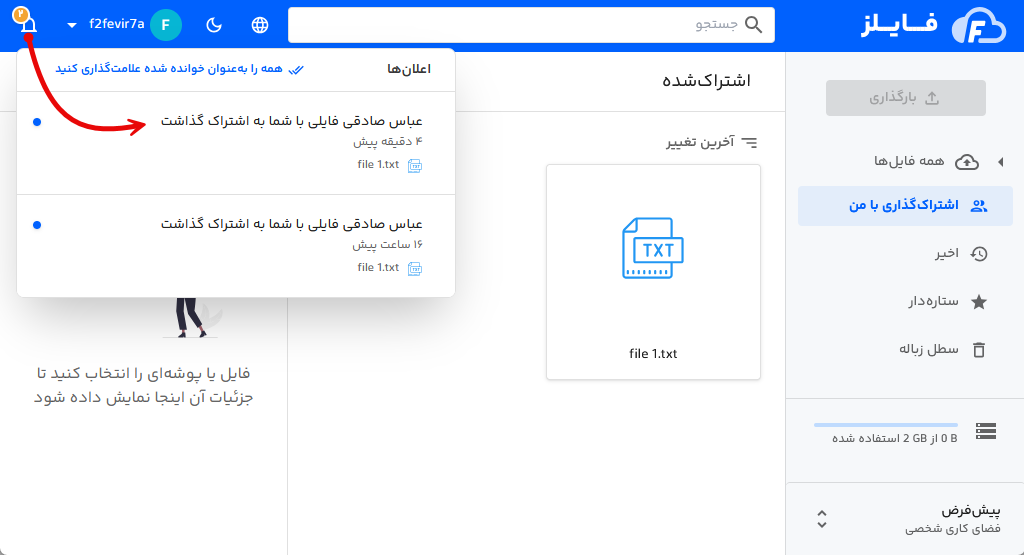The height and width of the screenshot is (555, 1024).
Task: Open the 16-hours-ago share notification
Action: pos(236,246)
